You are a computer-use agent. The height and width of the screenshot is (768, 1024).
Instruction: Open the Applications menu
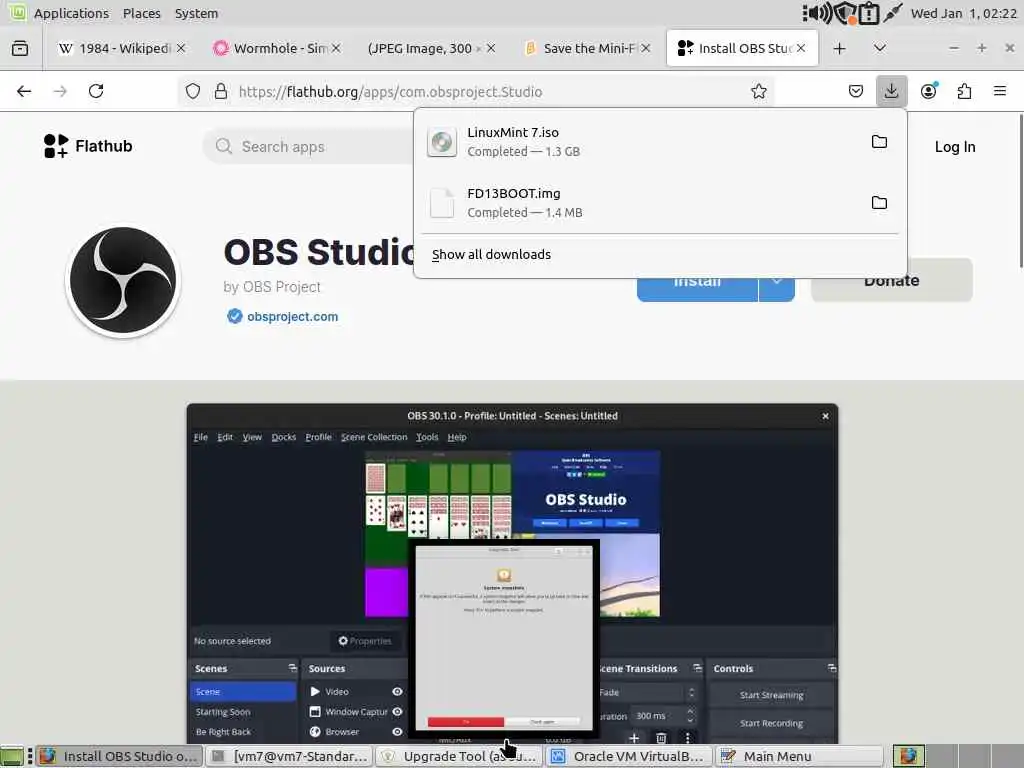coord(71,13)
